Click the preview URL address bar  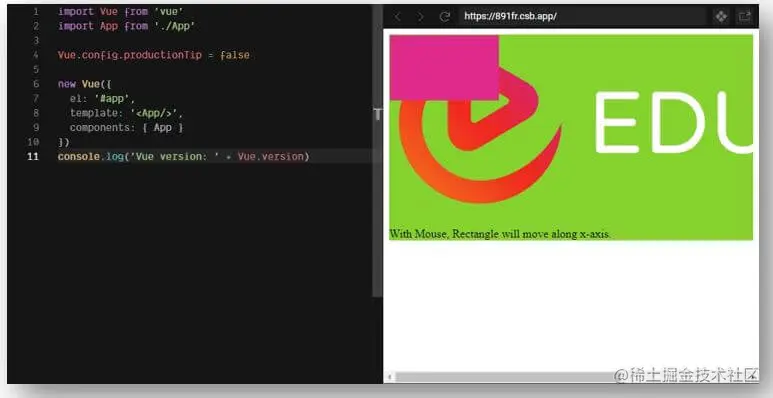point(583,16)
